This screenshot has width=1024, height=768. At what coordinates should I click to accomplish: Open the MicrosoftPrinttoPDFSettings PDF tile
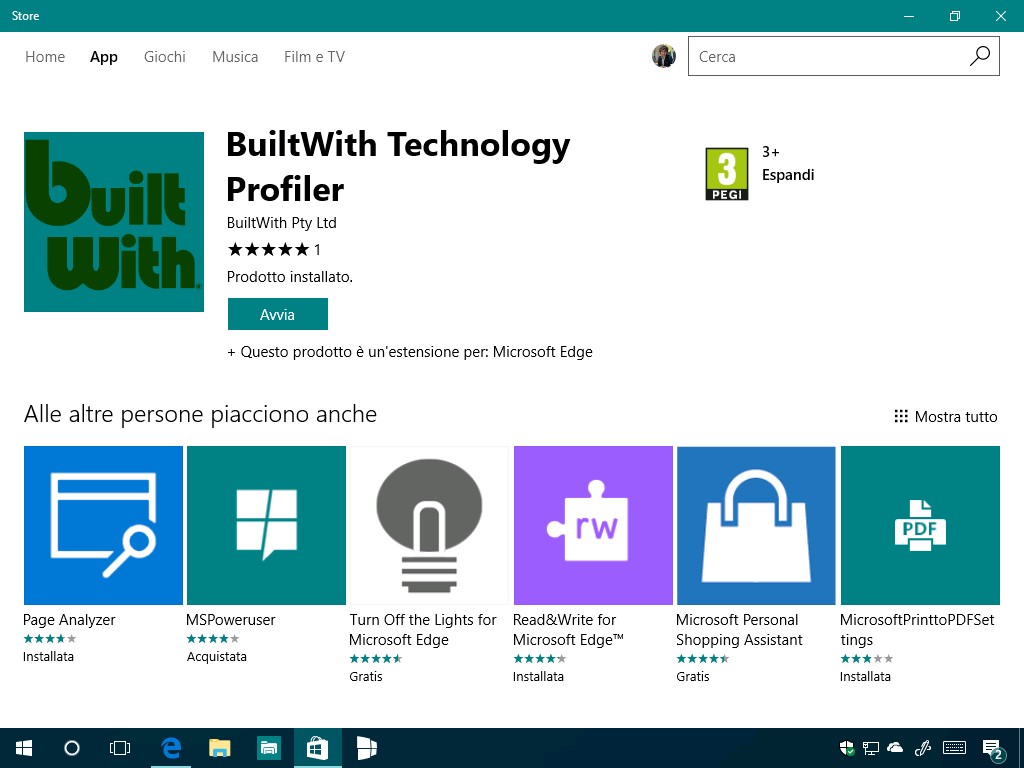click(x=920, y=525)
